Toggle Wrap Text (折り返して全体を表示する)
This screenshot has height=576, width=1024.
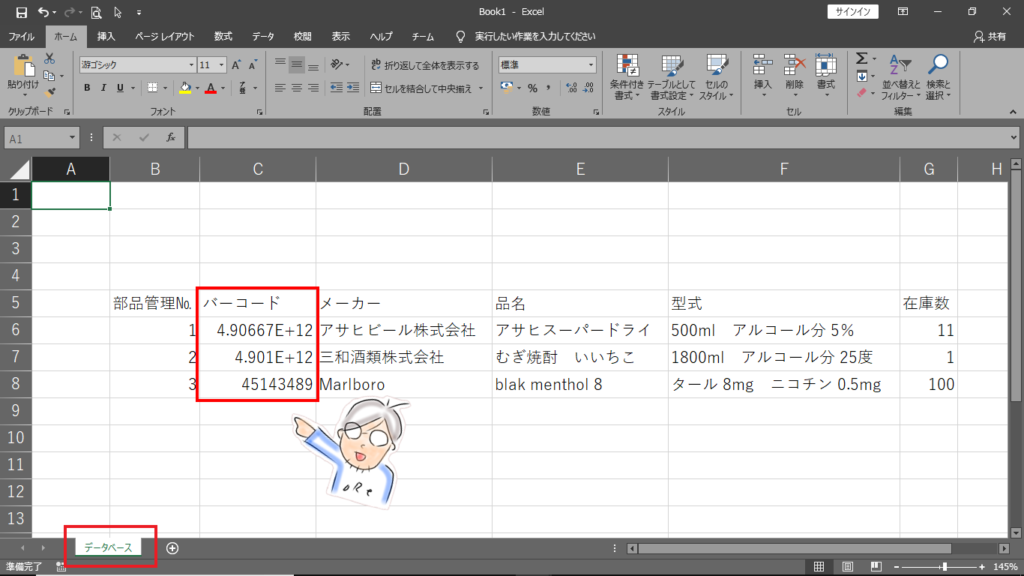[426, 65]
